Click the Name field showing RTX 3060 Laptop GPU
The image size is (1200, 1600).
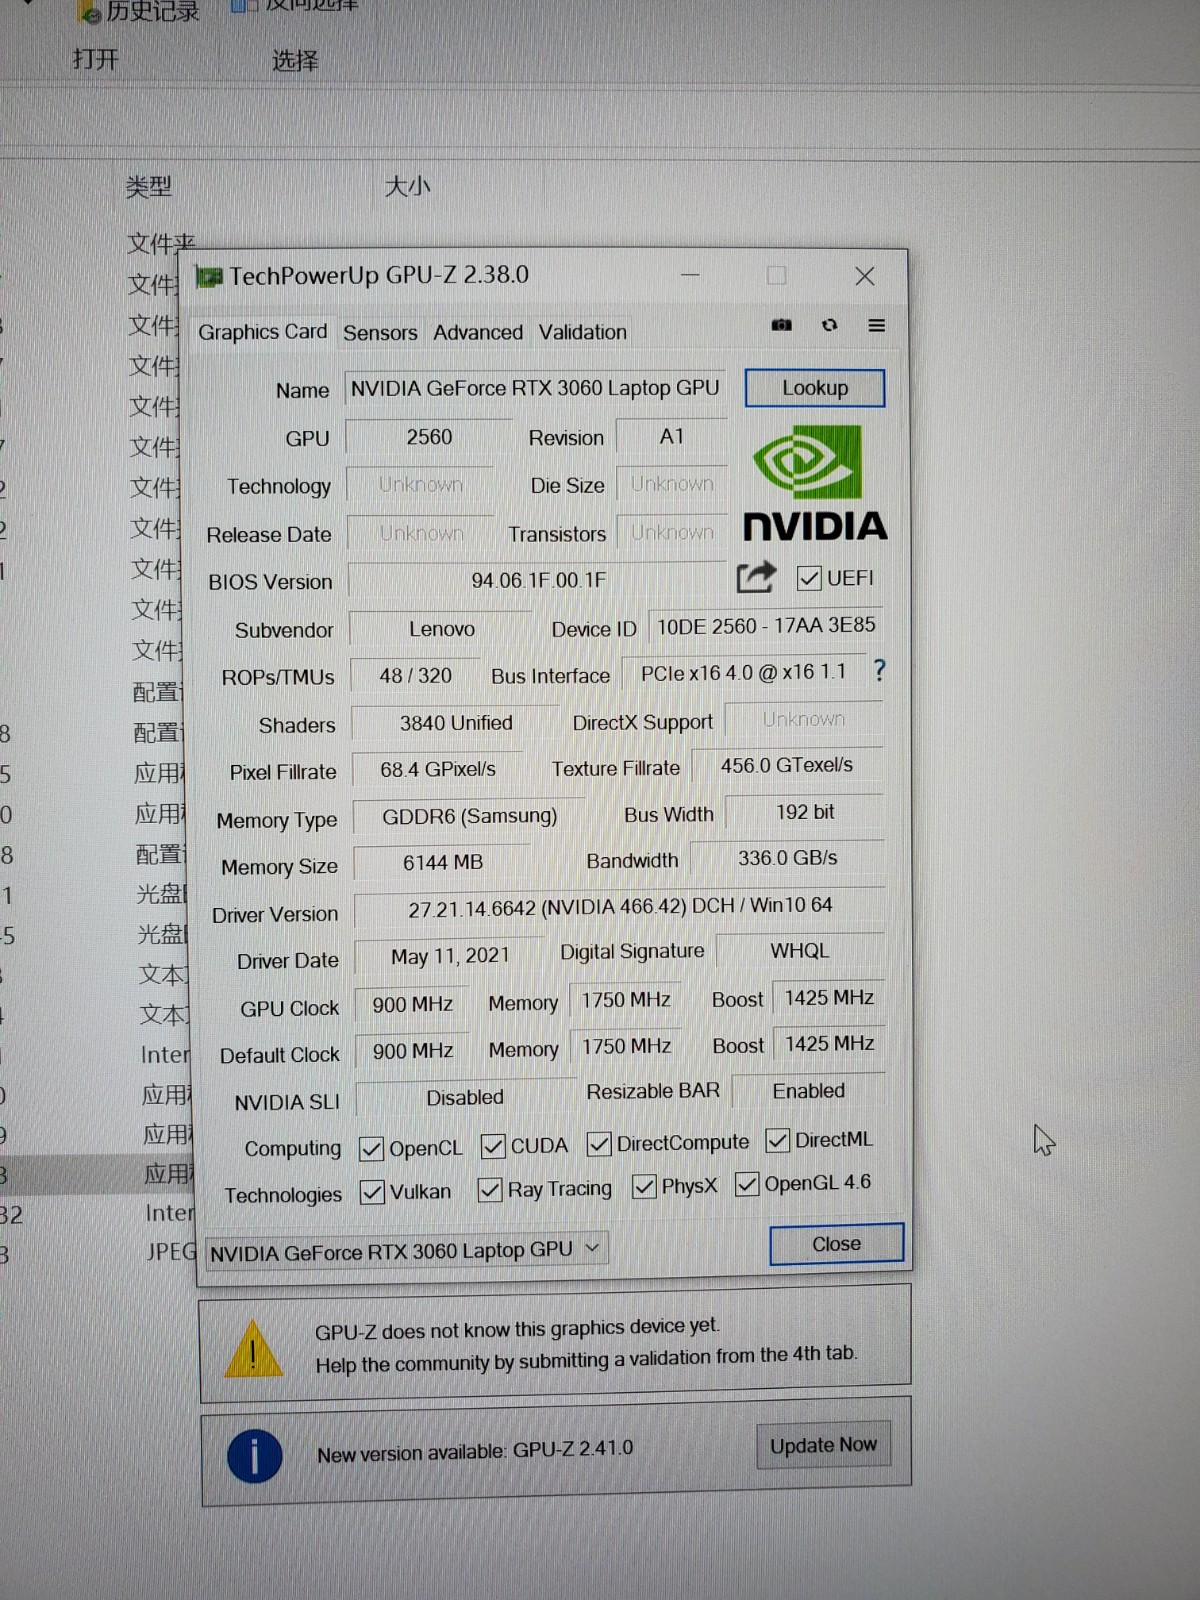pyautogui.click(x=535, y=388)
